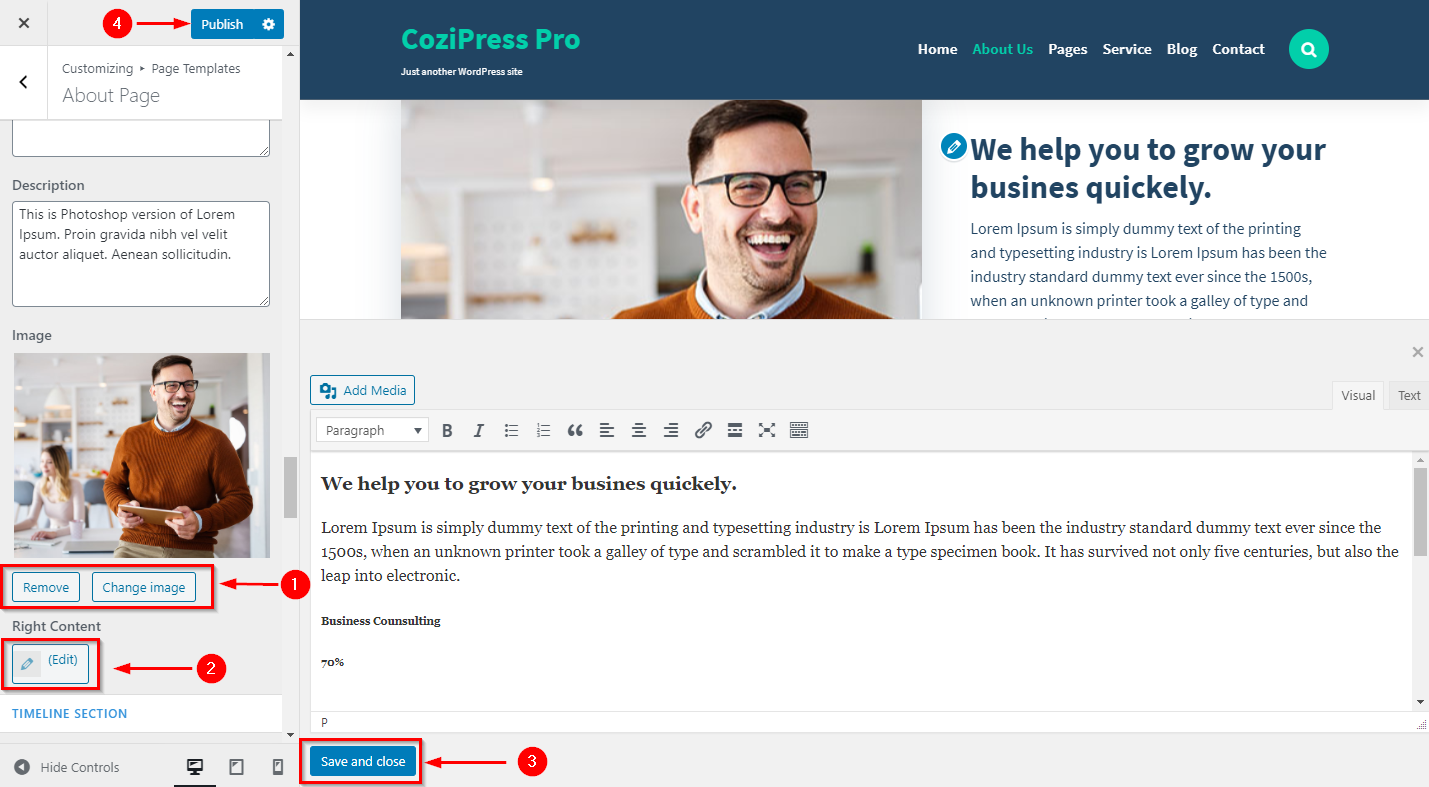
Task: Apply blockquote formatting
Action: (575, 430)
